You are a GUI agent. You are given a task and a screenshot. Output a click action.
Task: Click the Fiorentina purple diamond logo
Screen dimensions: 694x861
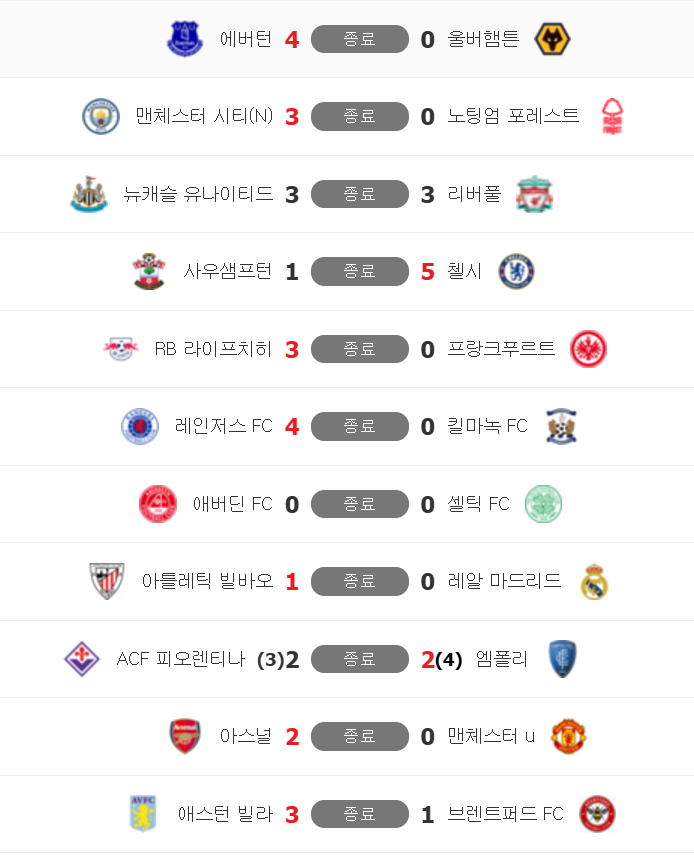(82, 659)
